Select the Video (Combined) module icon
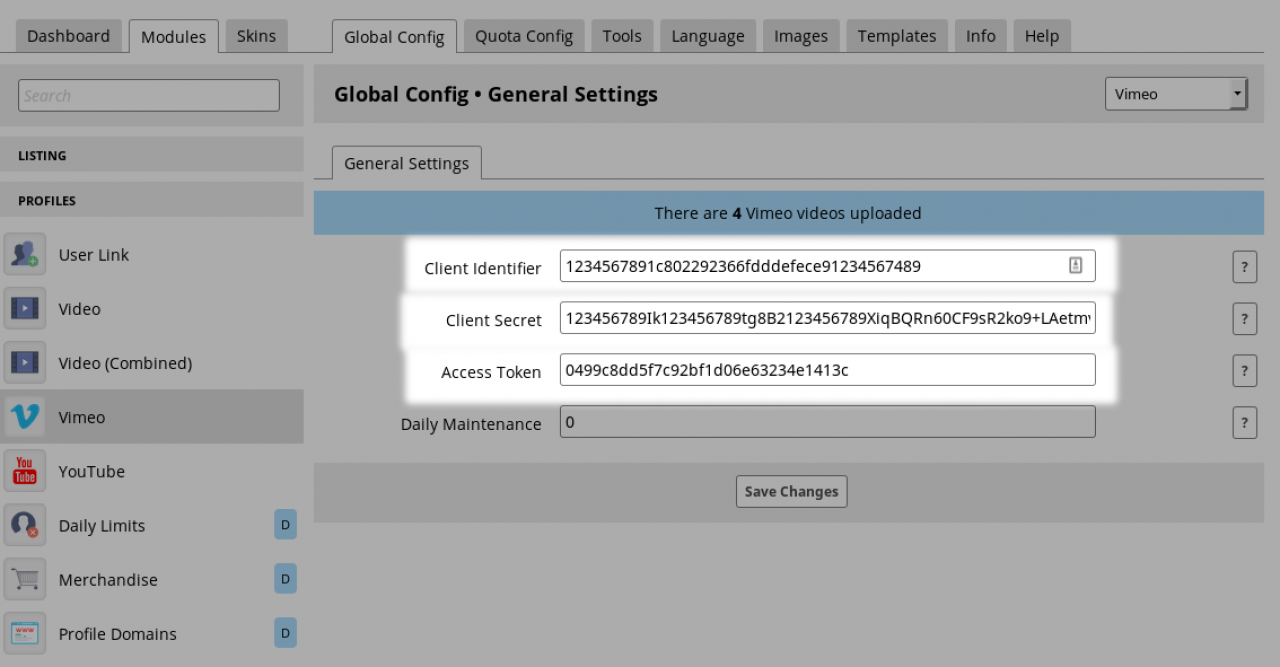Screen dimensions: 1280x667 [25, 363]
